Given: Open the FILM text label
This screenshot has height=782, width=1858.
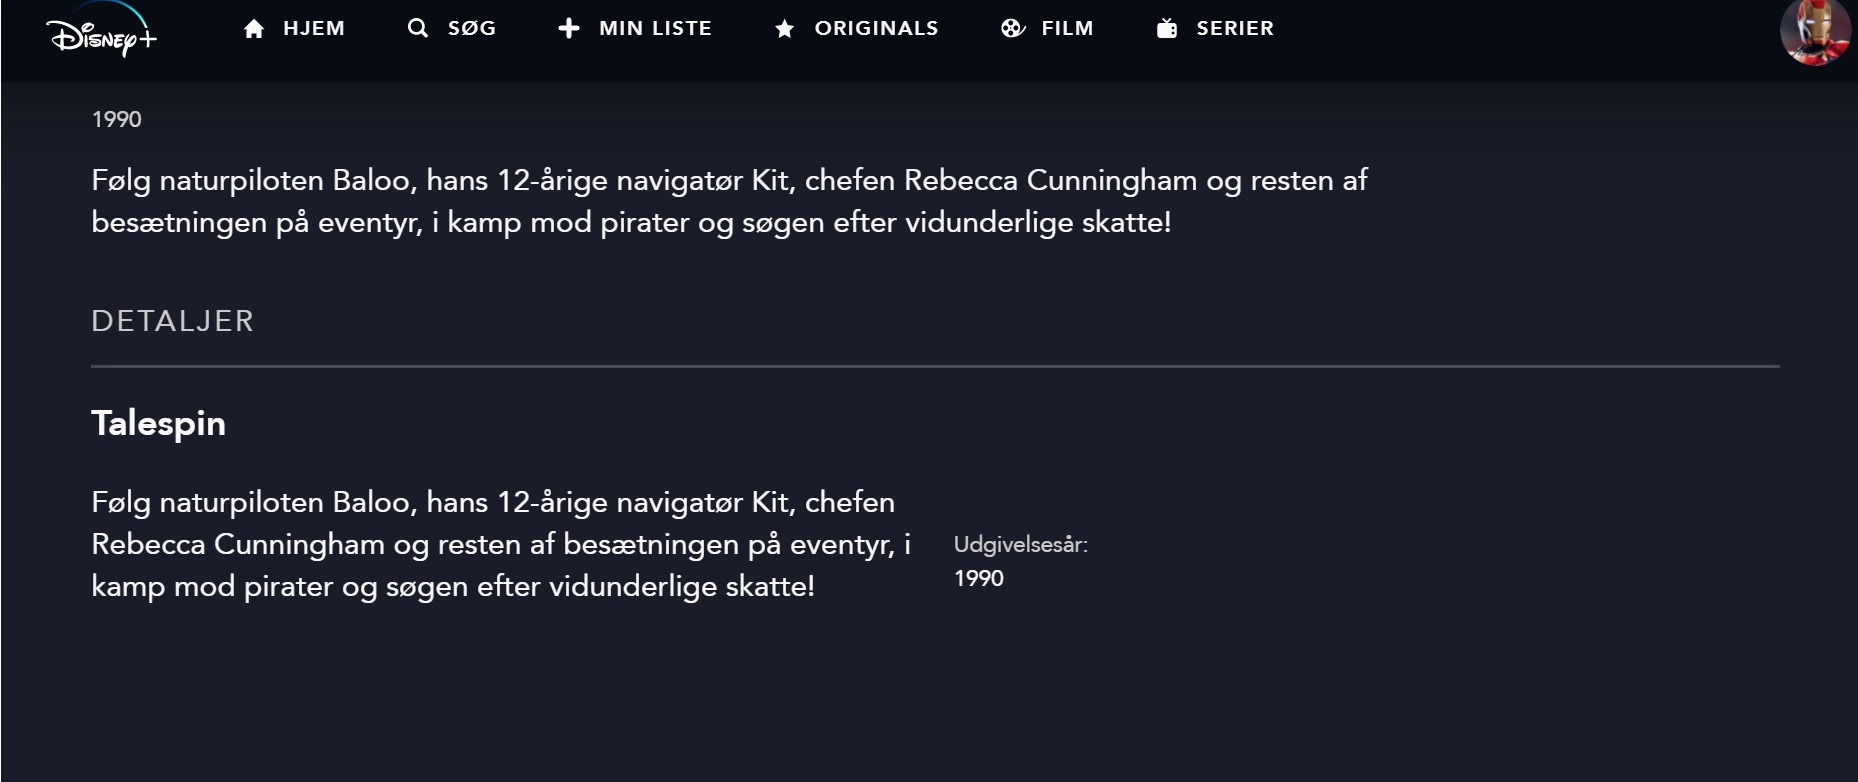Looking at the screenshot, I should click(x=1068, y=28).
